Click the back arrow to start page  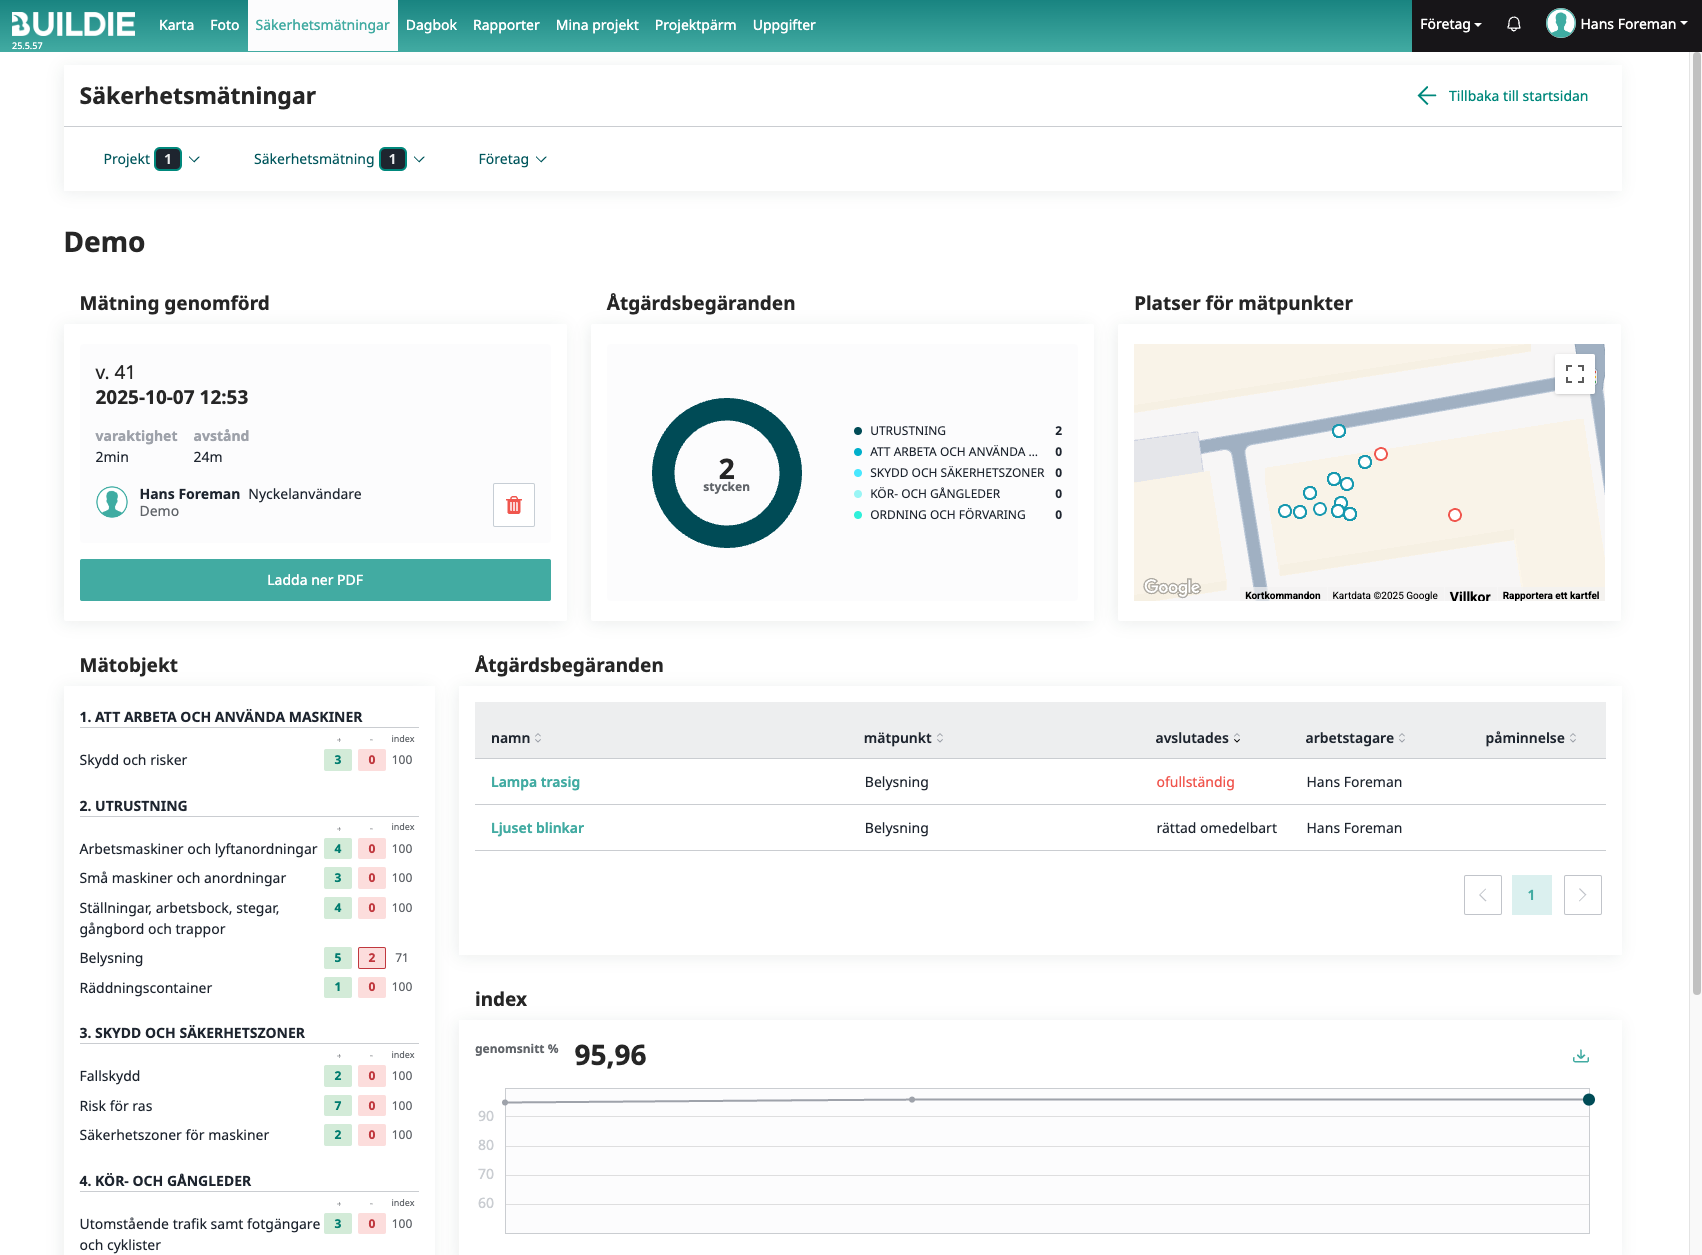1427,96
